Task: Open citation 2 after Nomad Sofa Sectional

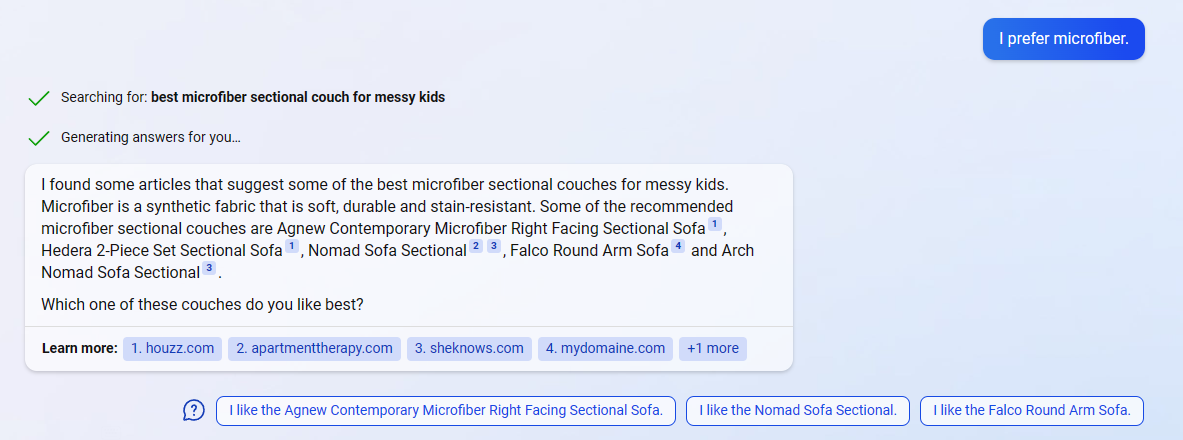Action: tap(476, 246)
